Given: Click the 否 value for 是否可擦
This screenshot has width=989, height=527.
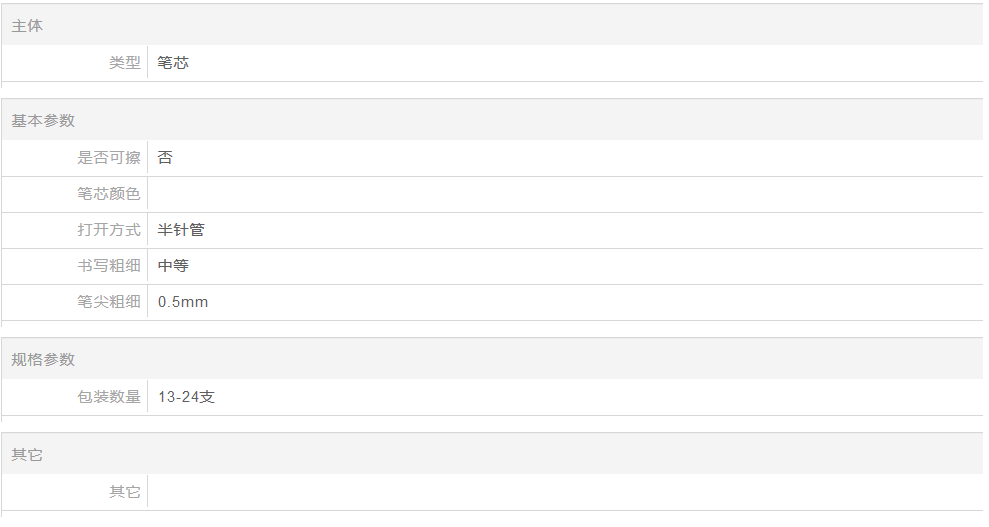Looking at the screenshot, I should [165, 158].
